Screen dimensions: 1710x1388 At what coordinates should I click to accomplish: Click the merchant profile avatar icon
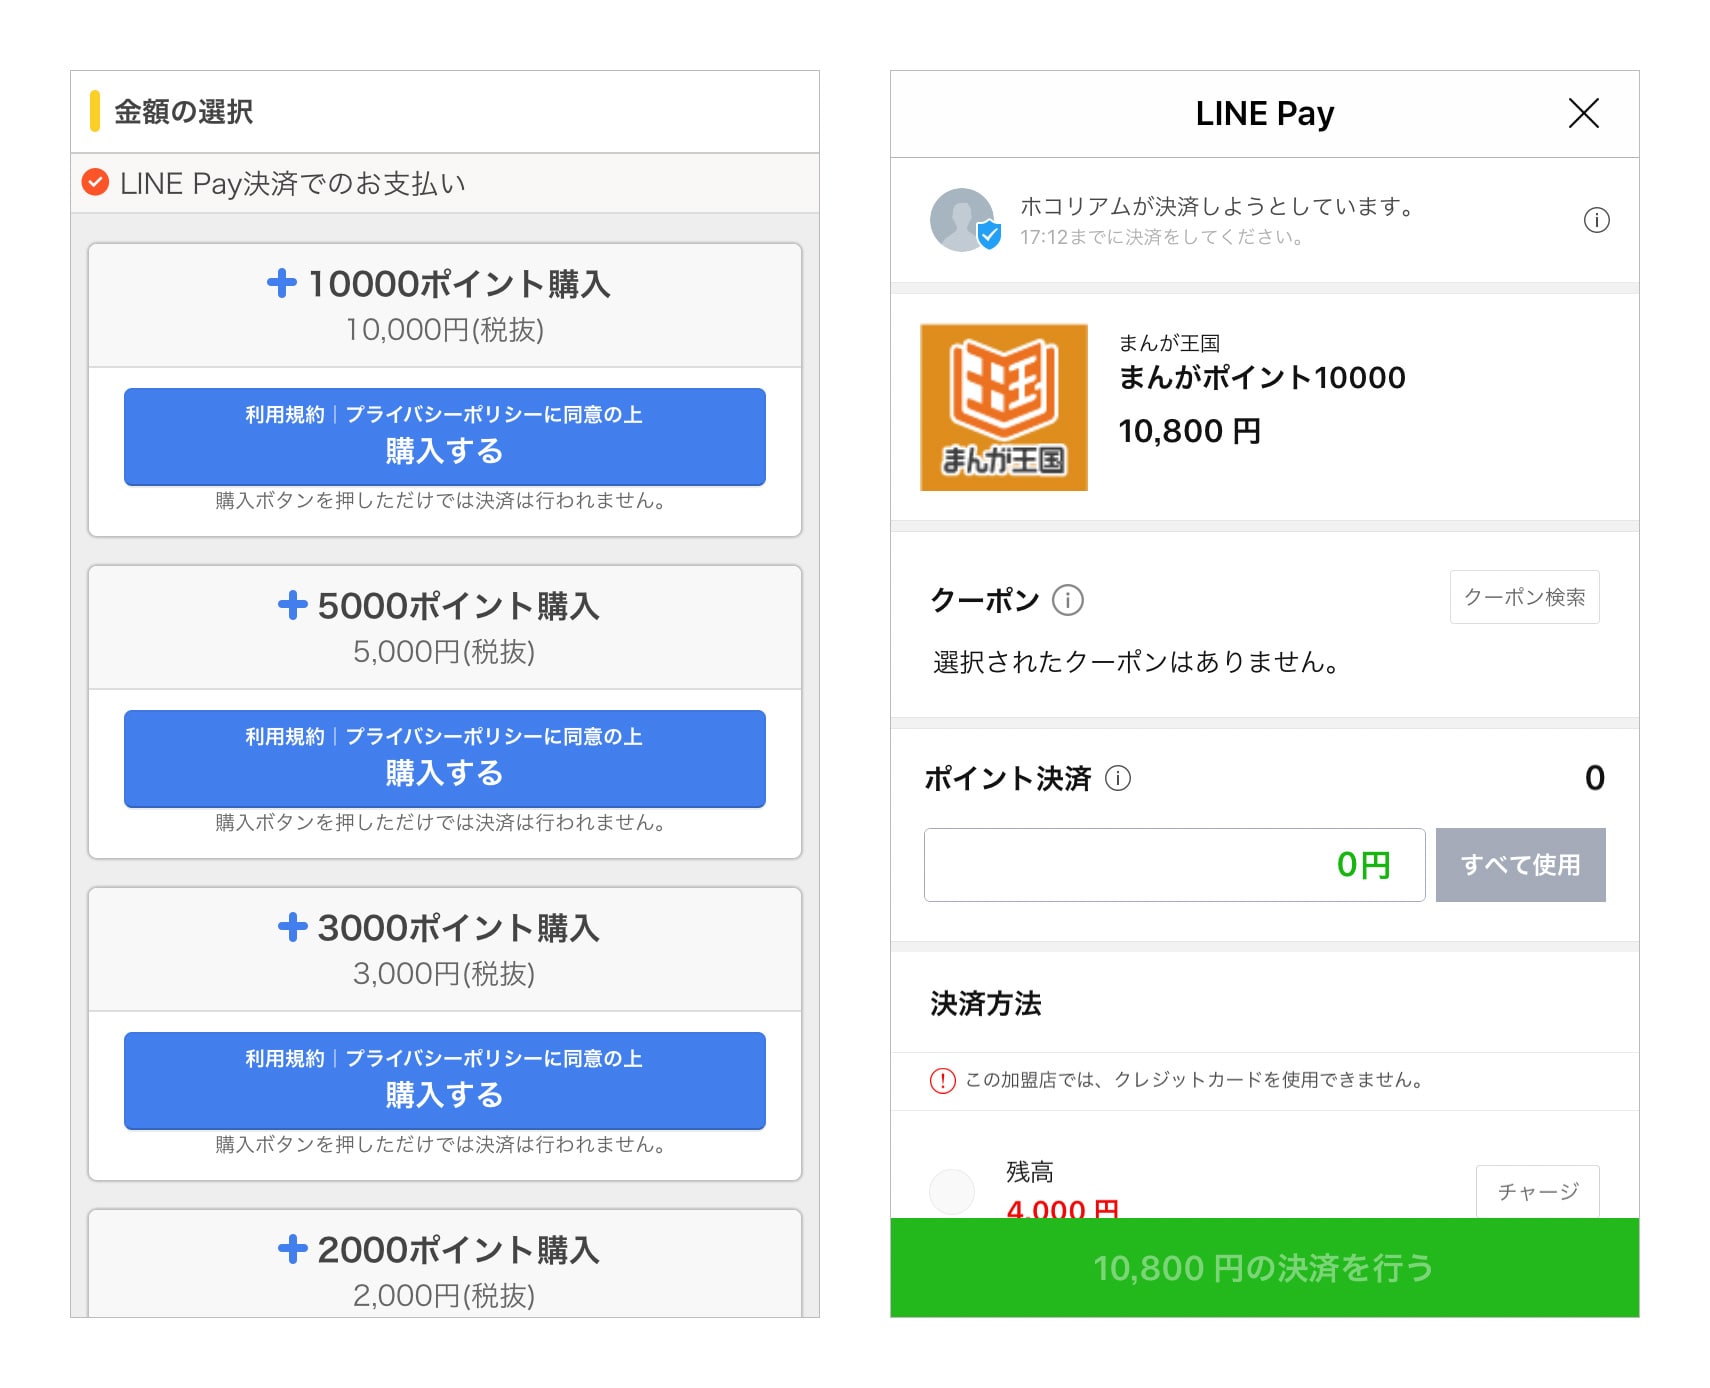(962, 220)
